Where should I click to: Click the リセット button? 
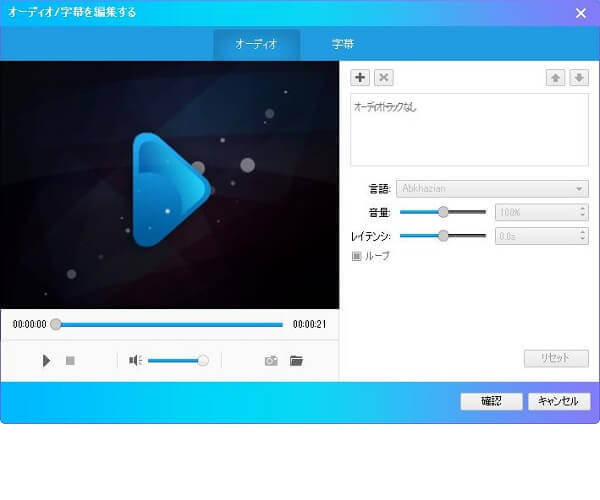pos(556,358)
